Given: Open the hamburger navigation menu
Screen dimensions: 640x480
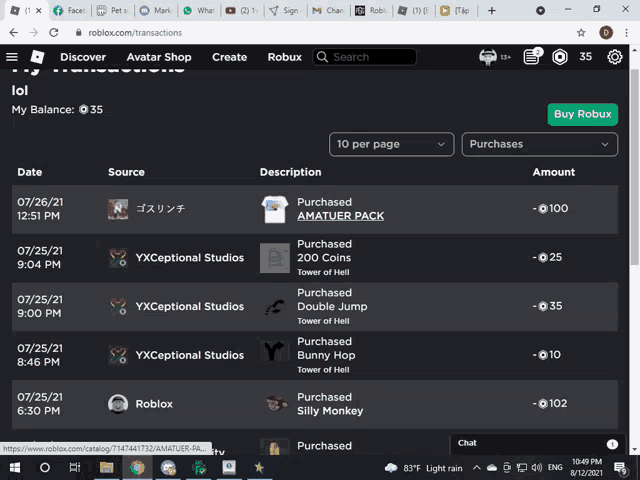Looking at the screenshot, I should [x=12, y=57].
